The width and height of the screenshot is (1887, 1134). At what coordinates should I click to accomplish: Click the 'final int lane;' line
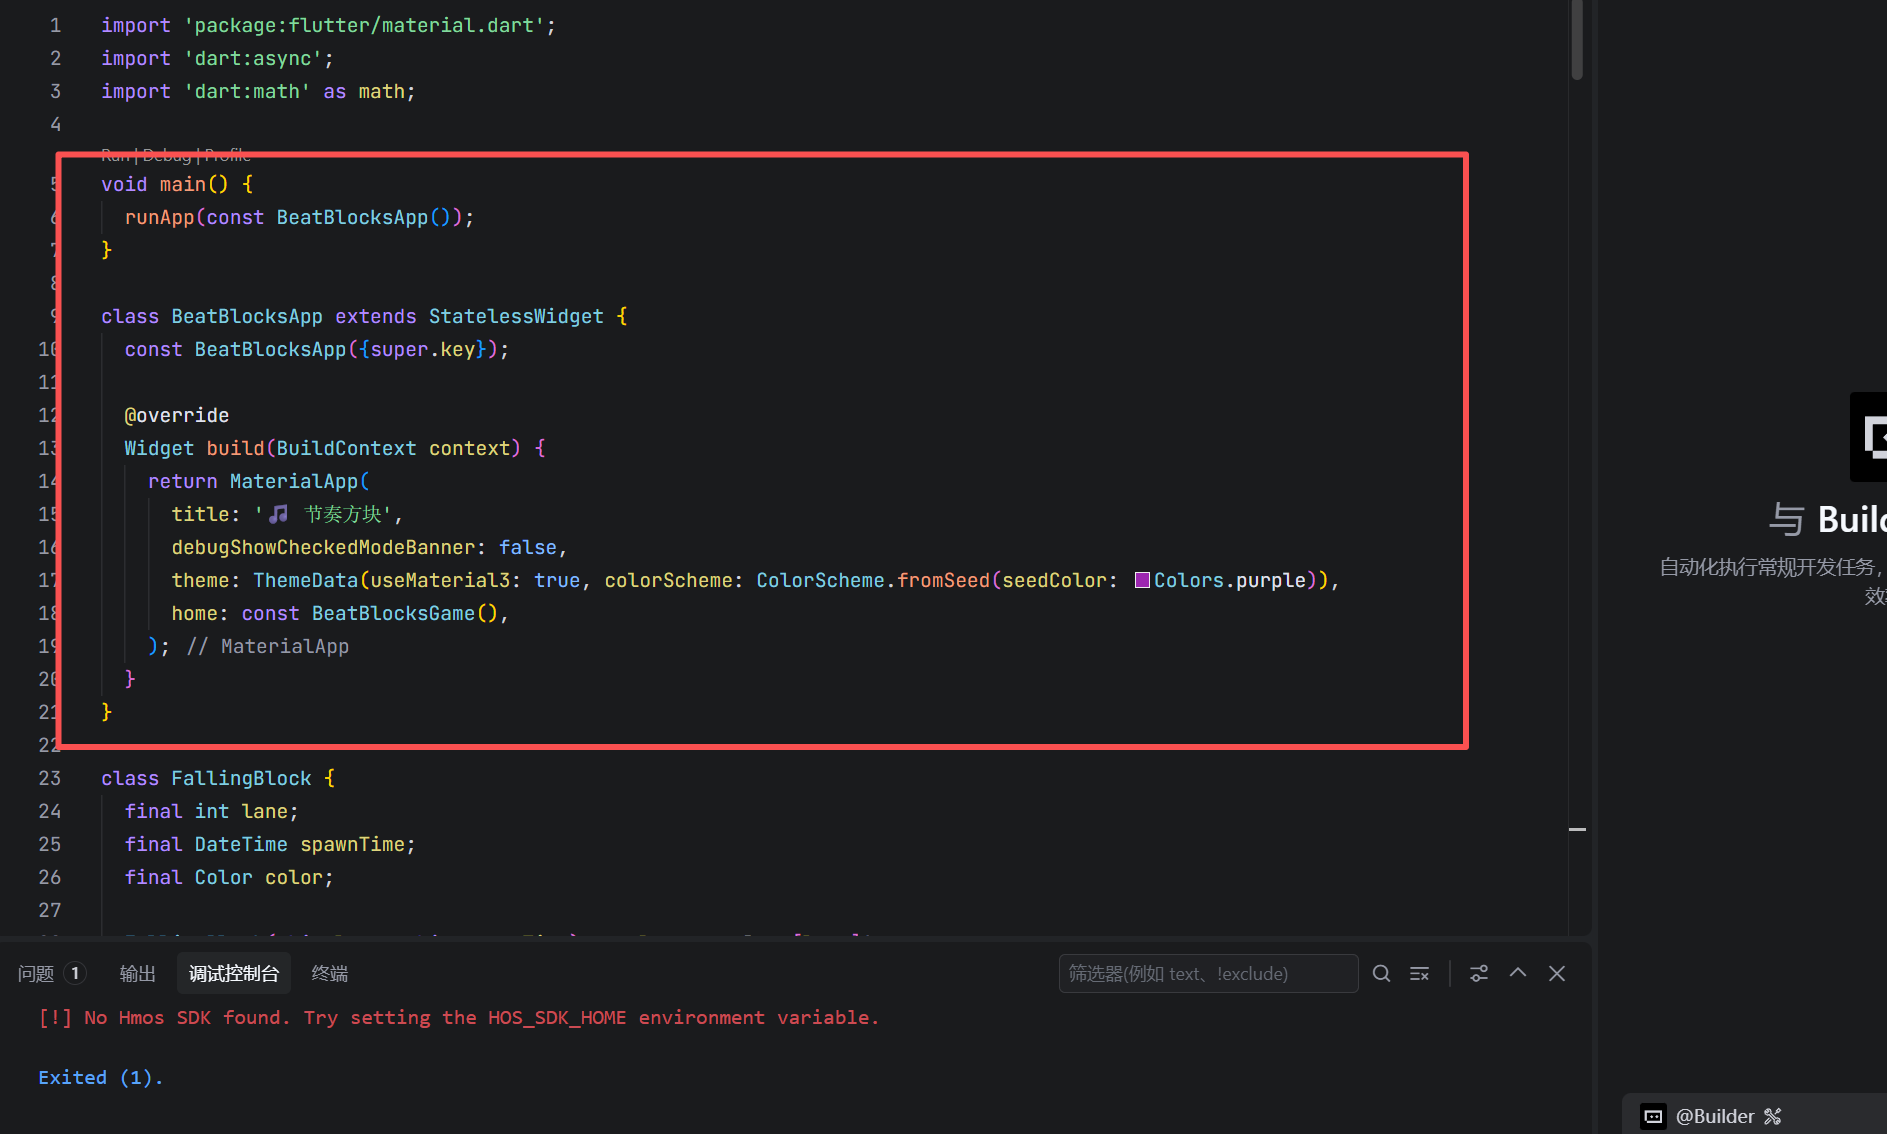coord(211,811)
